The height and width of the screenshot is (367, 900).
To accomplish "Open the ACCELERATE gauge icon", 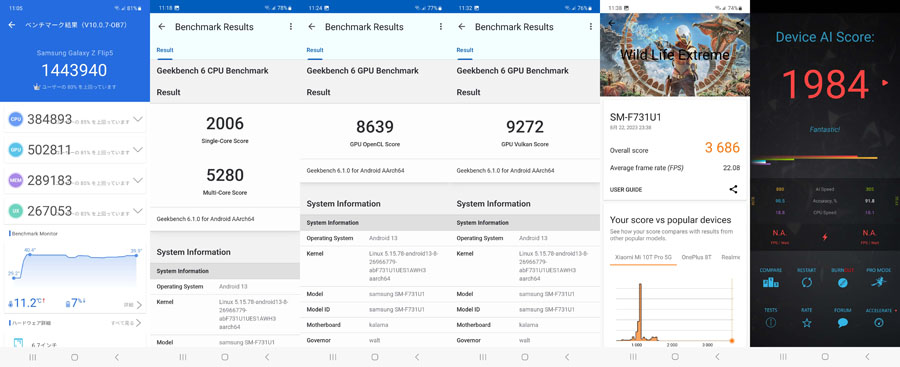I will [x=878, y=323].
